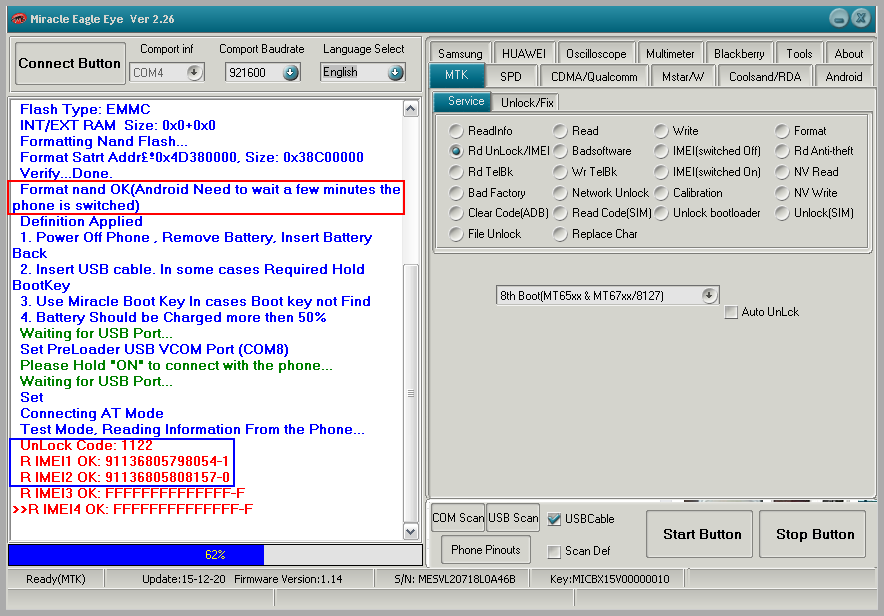Open the Language Select dropdown arrow
The height and width of the screenshot is (616, 884).
click(395, 72)
